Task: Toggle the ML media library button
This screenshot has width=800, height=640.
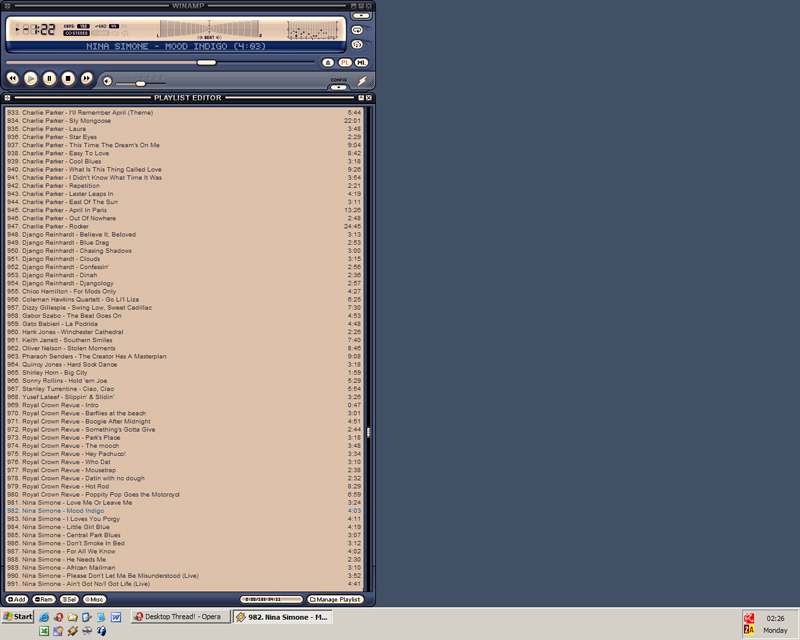Action: point(361,62)
